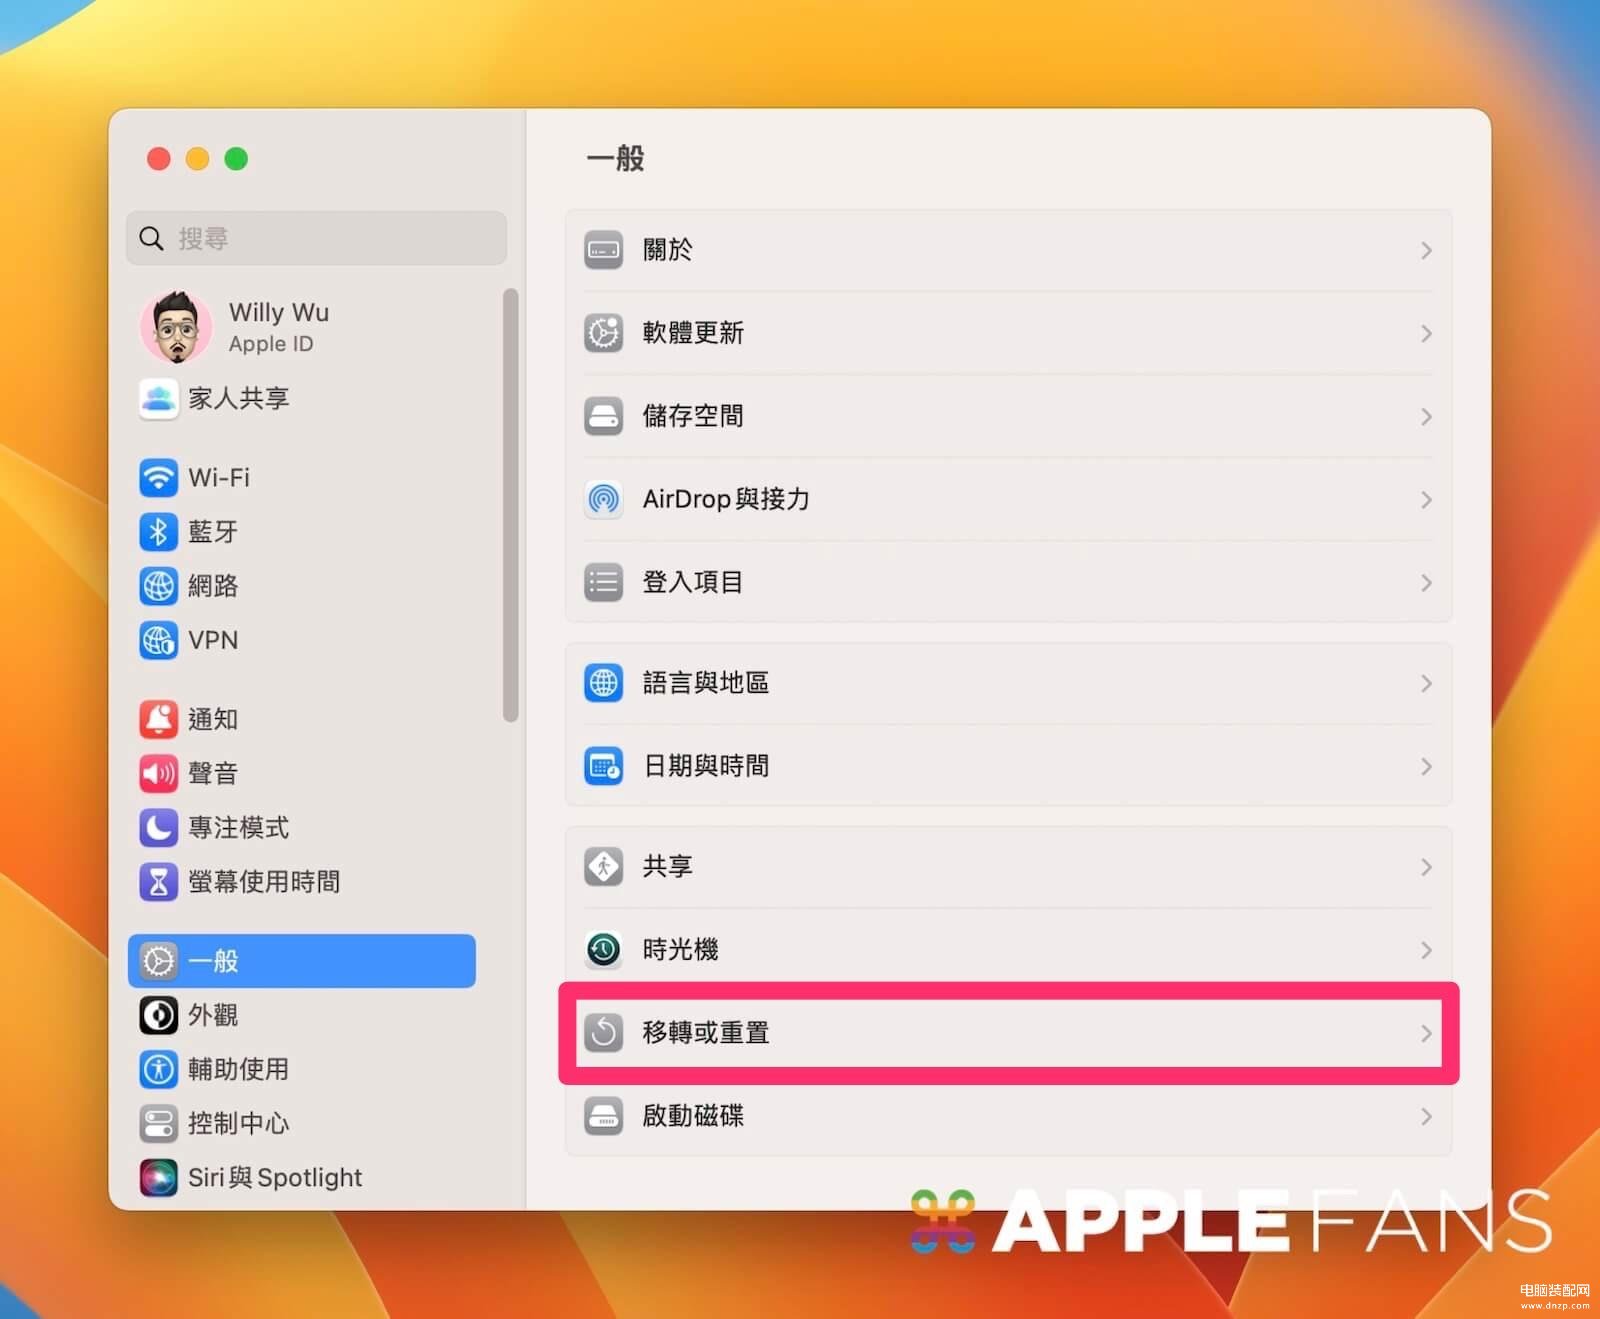Image resolution: width=1600 pixels, height=1319 pixels.
Task: Open the 儲存空間 settings row
Action: [1008, 416]
